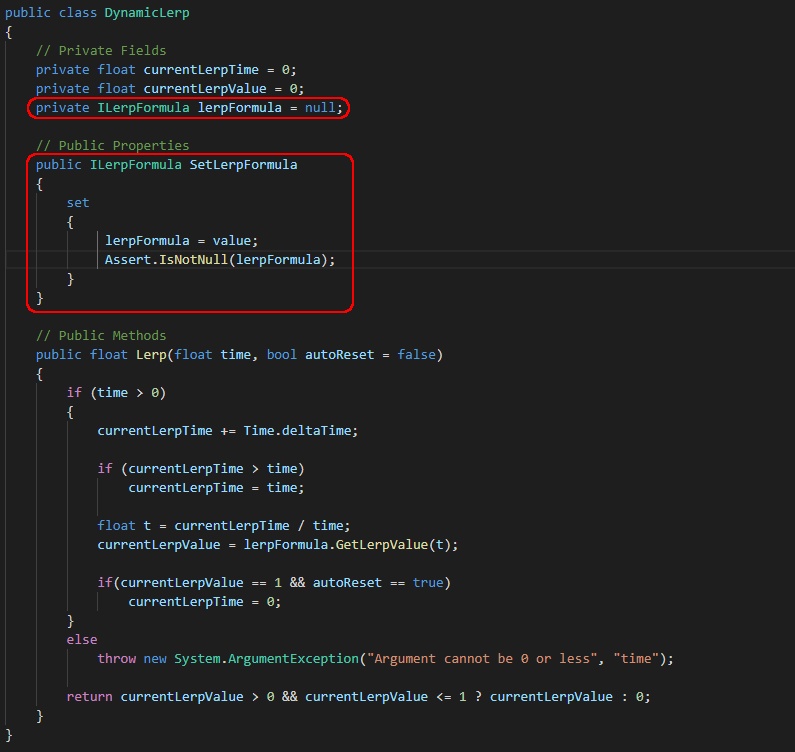Screen dimensions: 795x752
Task: Click the set accessor keyword
Action: (78, 203)
